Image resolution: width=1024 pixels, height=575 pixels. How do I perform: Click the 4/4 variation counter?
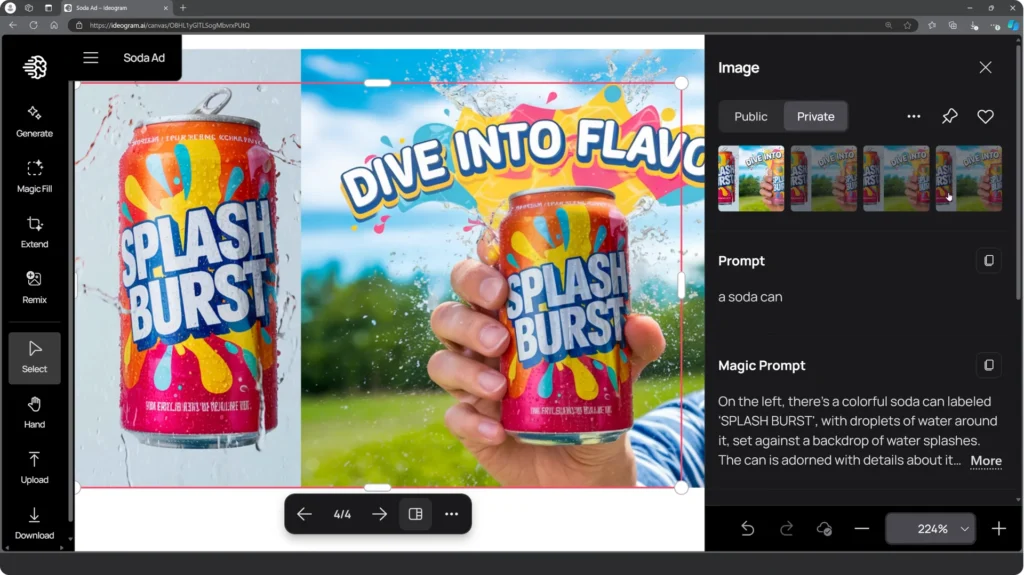(342, 514)
